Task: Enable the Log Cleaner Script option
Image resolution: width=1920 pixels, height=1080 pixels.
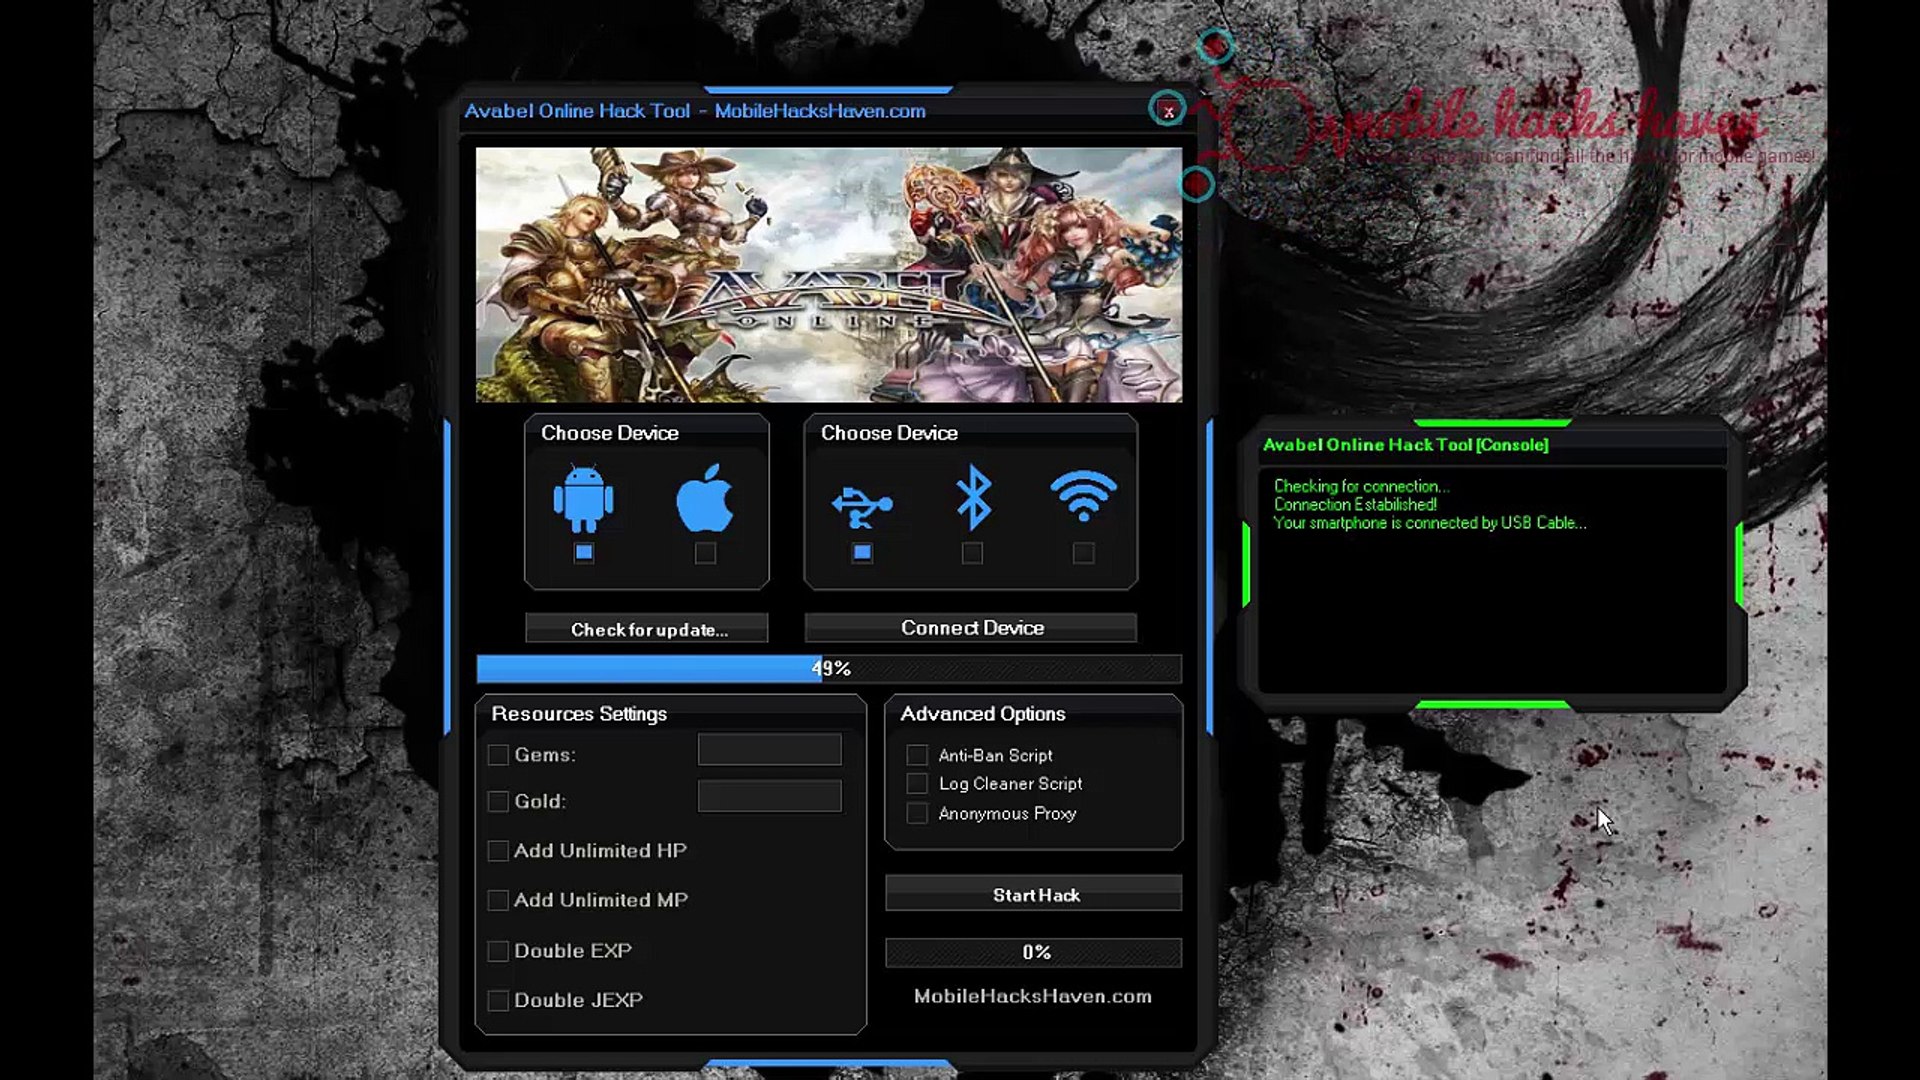Action: pos(916,784)
